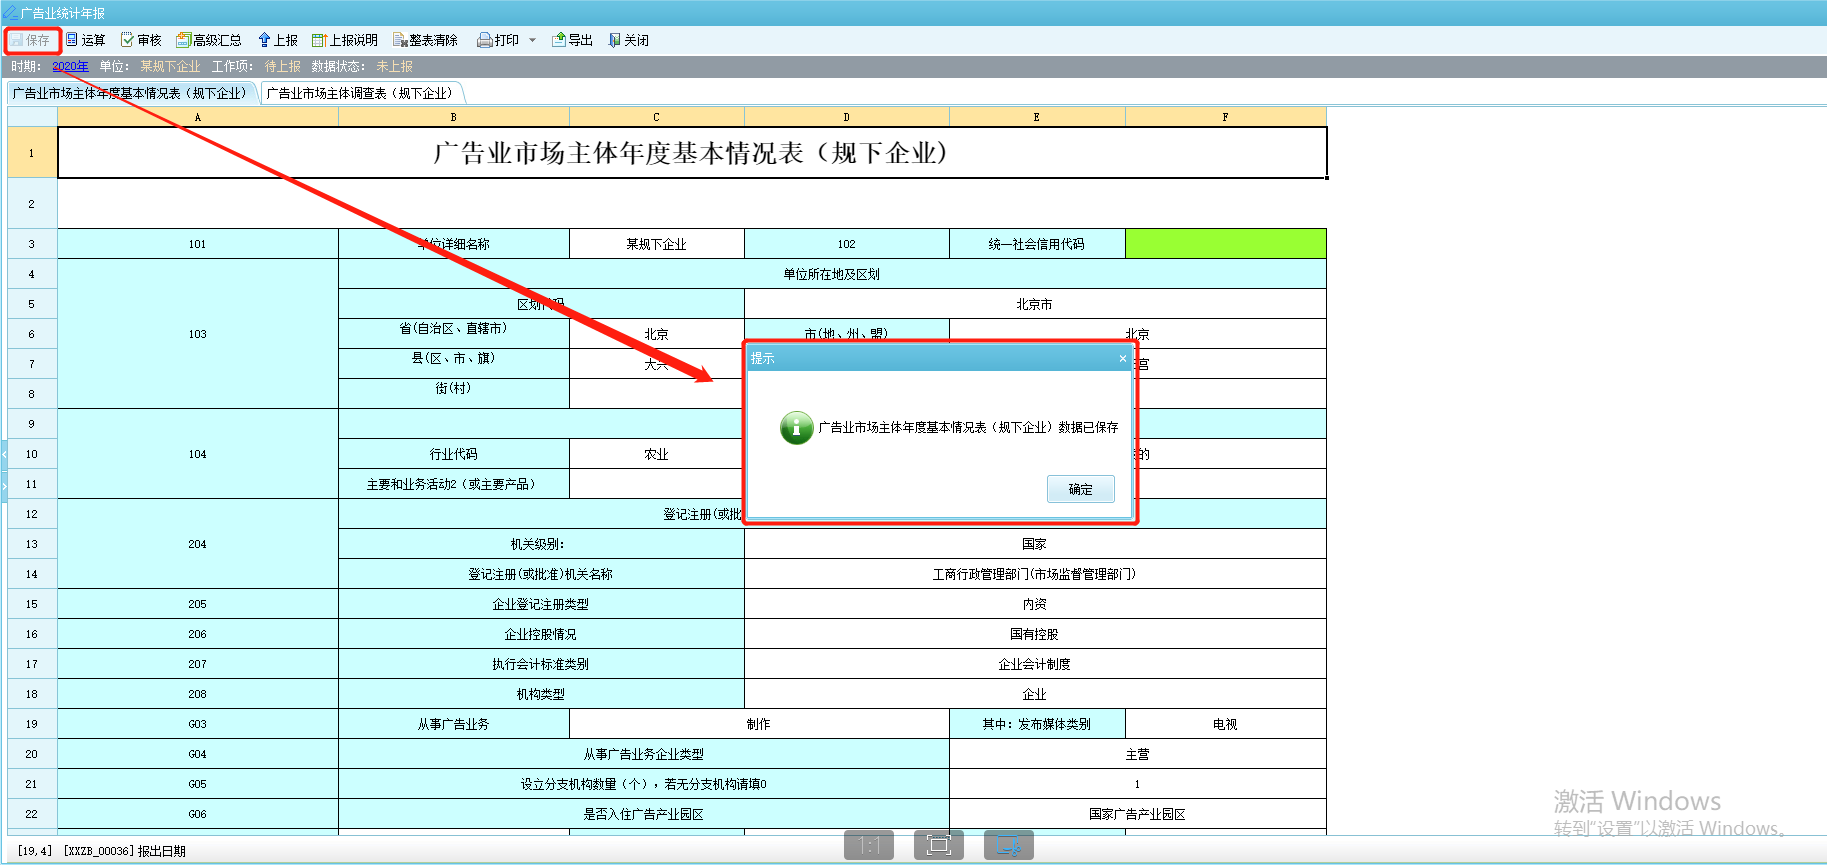Expand the 打印 print dropdown arrow
This screenshot has width=1827, height=865.
[532, 40]
